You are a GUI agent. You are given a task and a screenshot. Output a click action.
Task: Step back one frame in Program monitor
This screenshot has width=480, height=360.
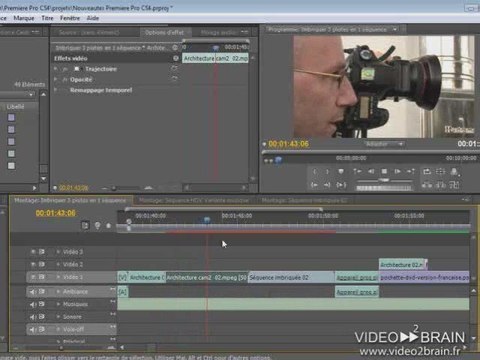(371, 171)
